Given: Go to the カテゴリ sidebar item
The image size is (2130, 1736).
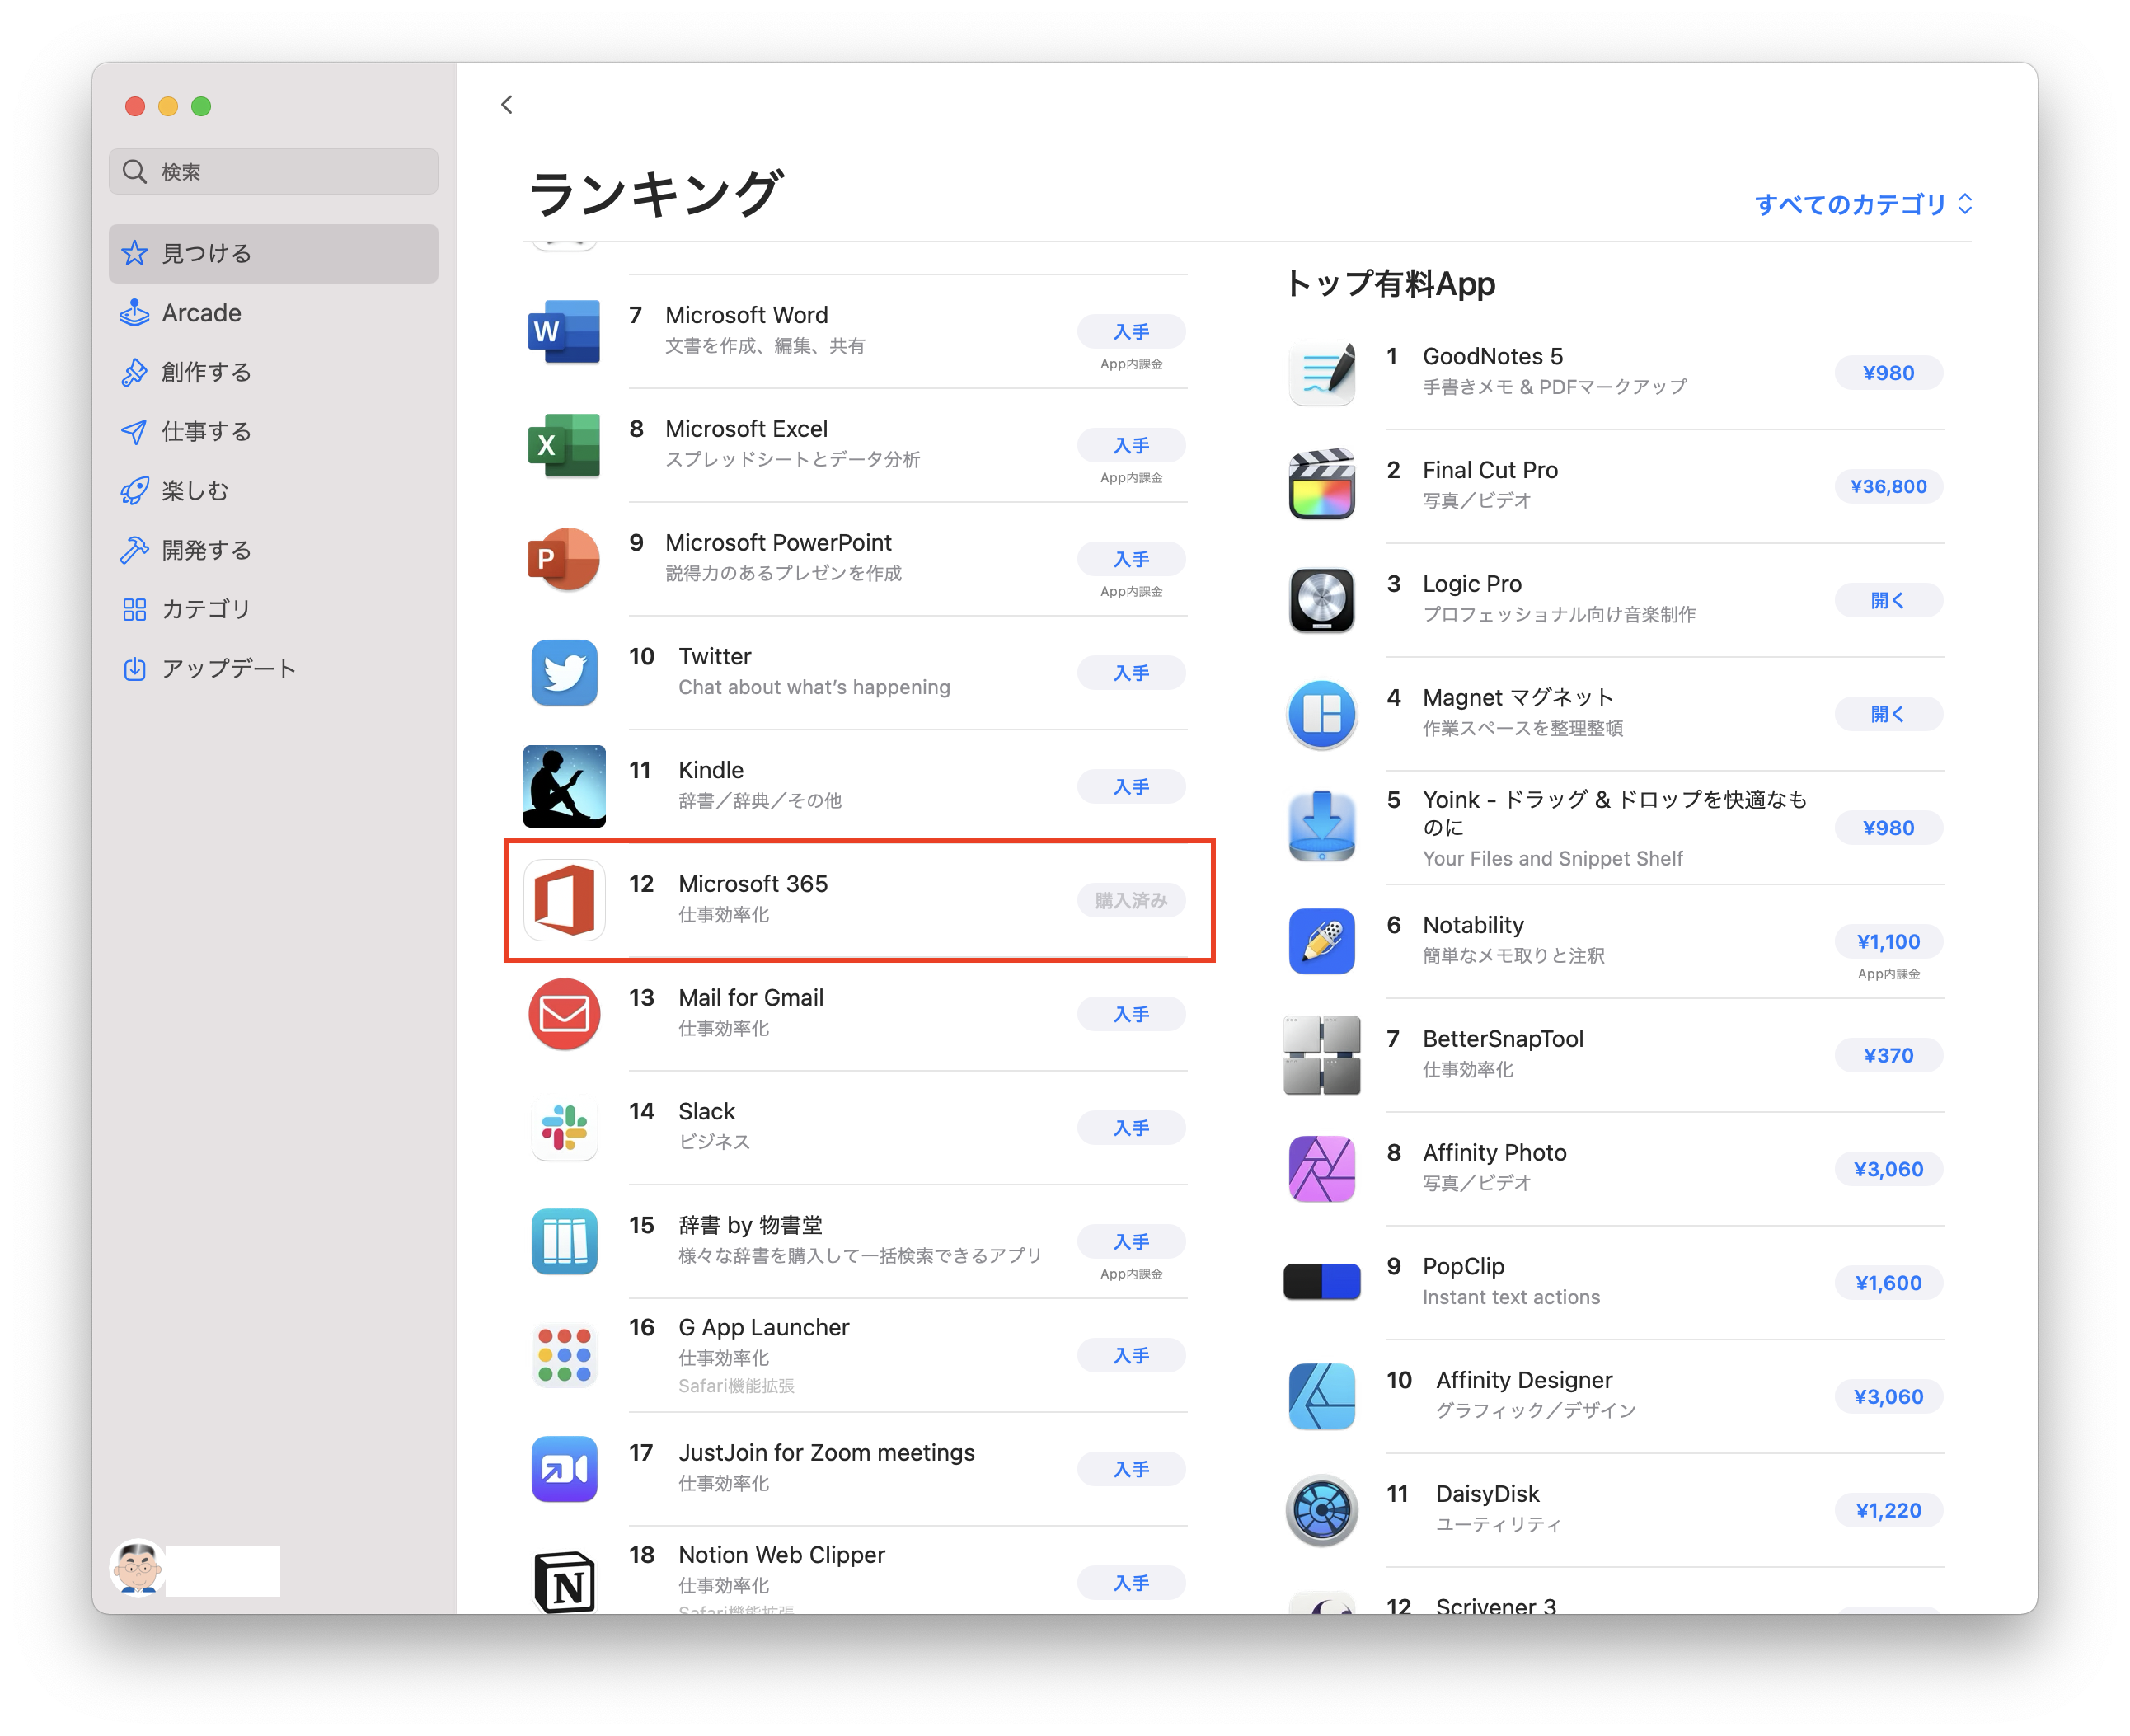Looking at the screenshot, I should (206, 609).
